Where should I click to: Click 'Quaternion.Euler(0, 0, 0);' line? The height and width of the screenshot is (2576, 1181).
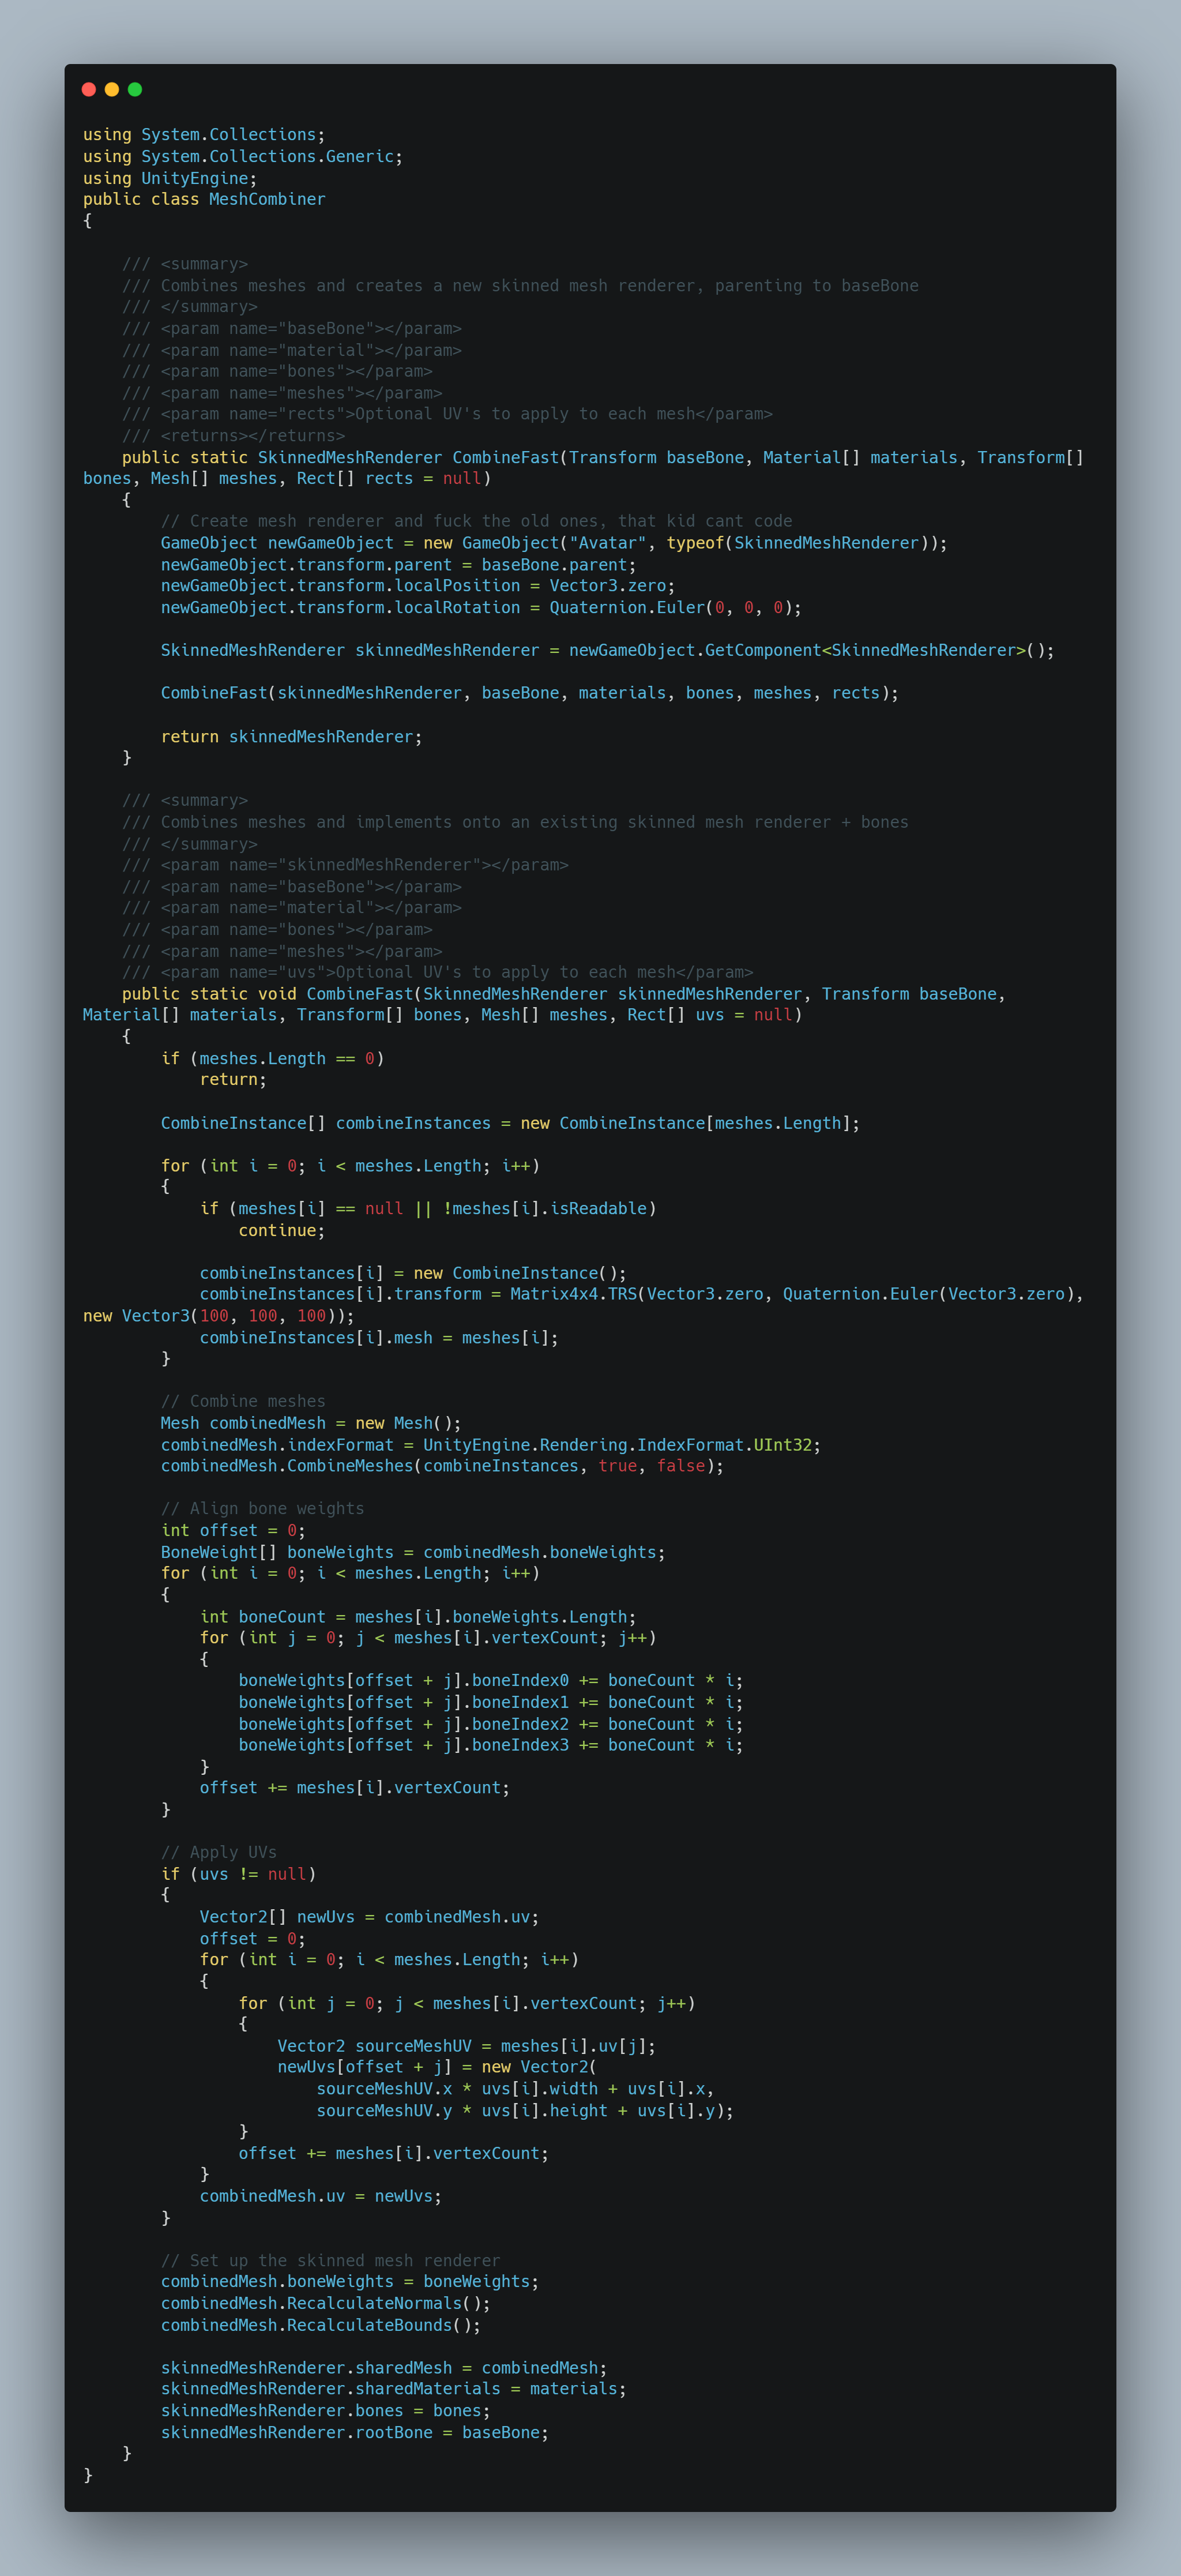(481, 608)
